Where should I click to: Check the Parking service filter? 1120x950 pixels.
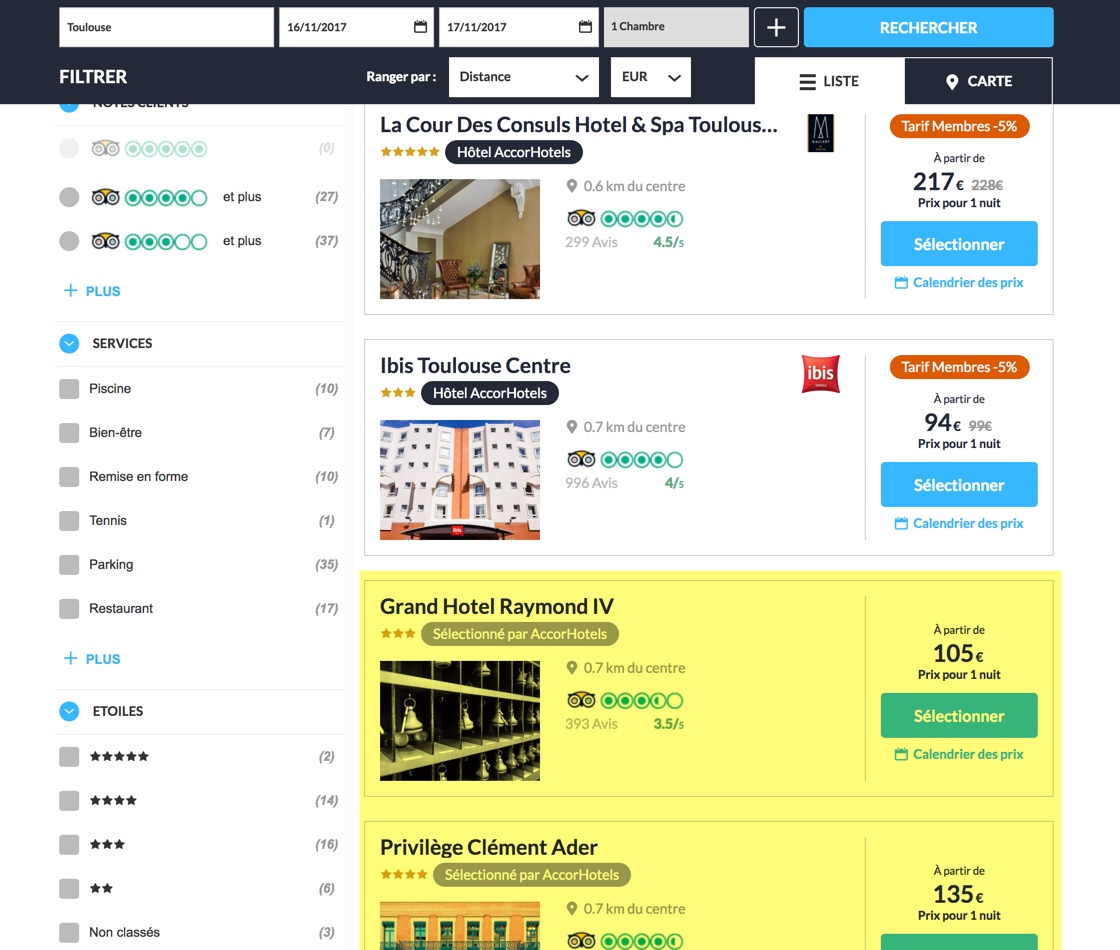pyautogui.click(x=69, y=565)
